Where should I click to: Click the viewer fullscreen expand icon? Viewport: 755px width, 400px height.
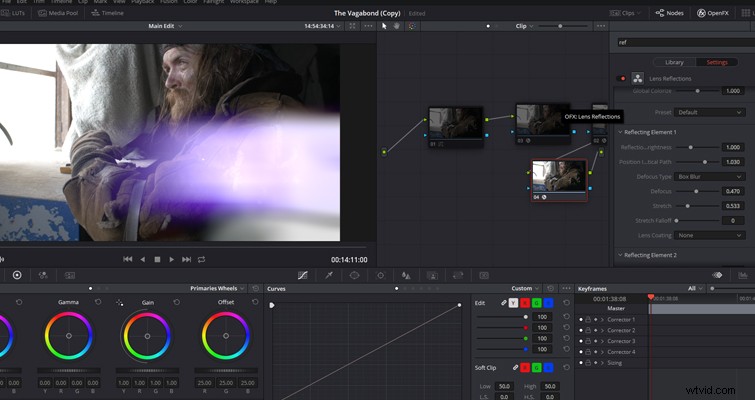point(352,26)
